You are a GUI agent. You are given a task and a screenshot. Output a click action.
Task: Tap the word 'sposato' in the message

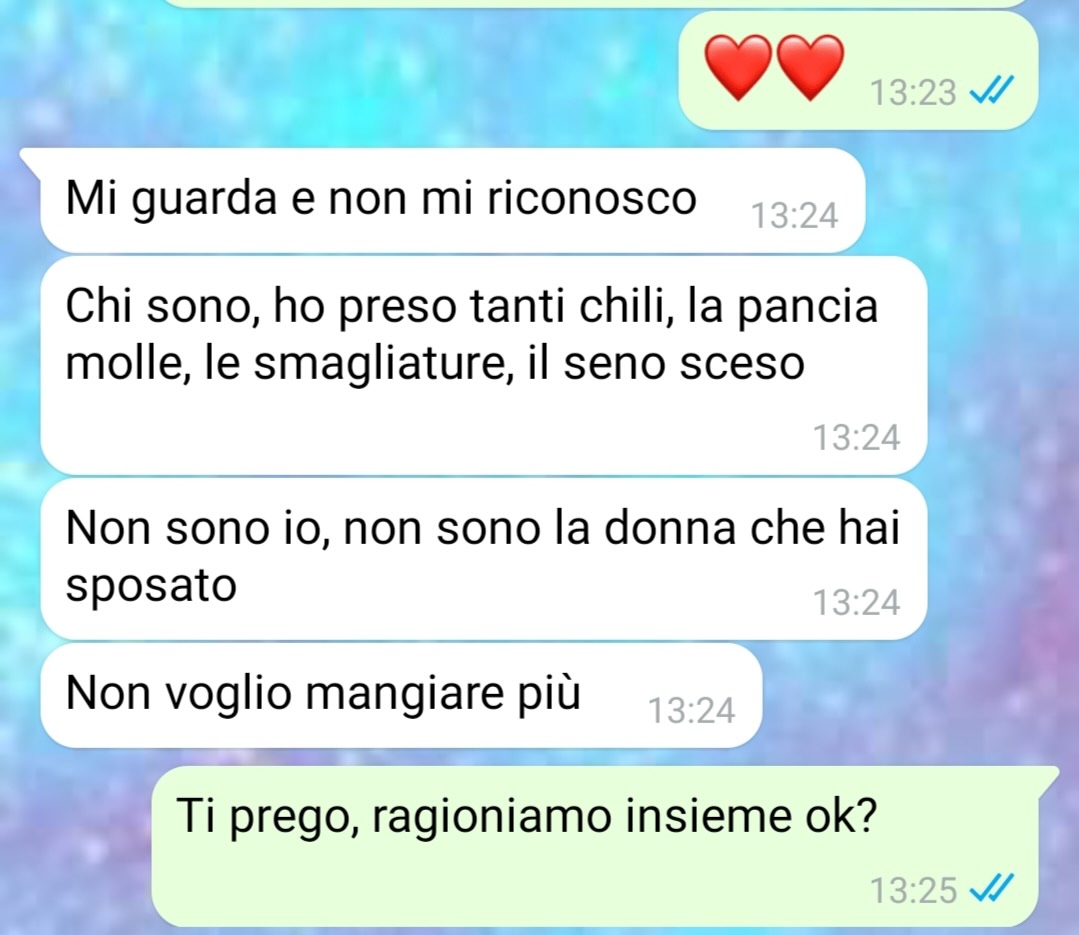coord(151,586)
